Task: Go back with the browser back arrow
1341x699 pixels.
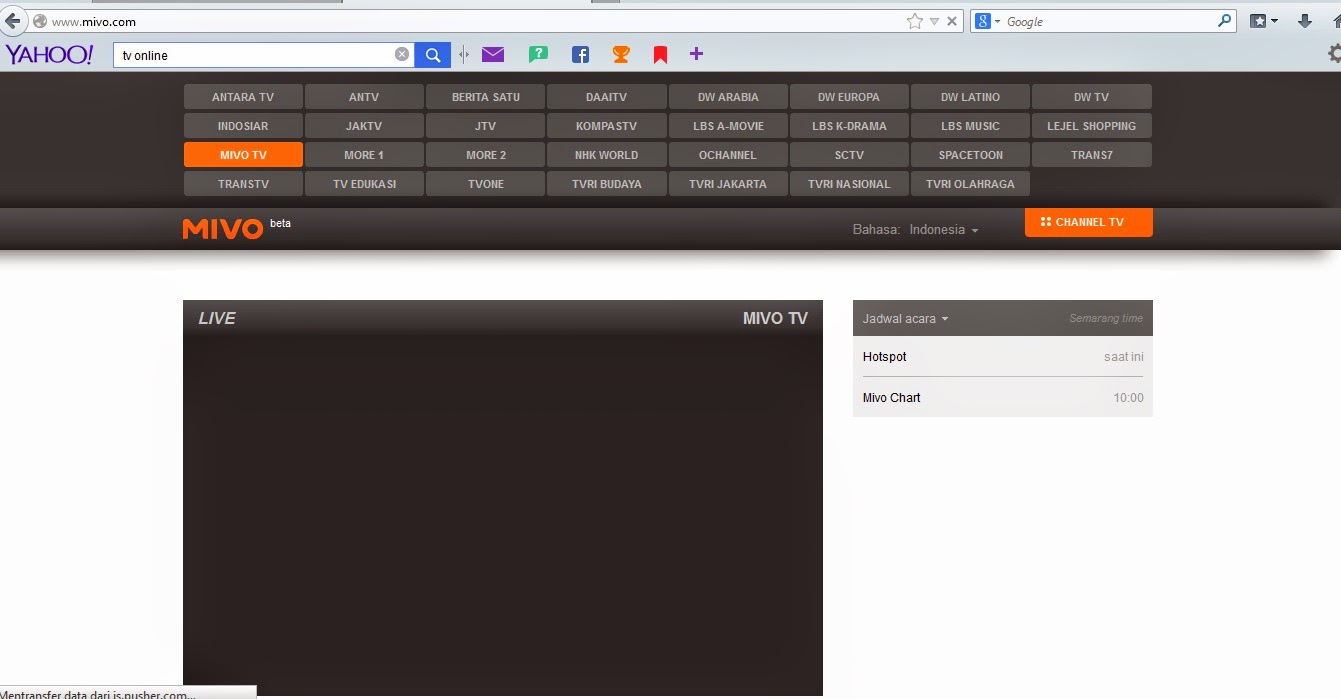Action: point(12,21)
